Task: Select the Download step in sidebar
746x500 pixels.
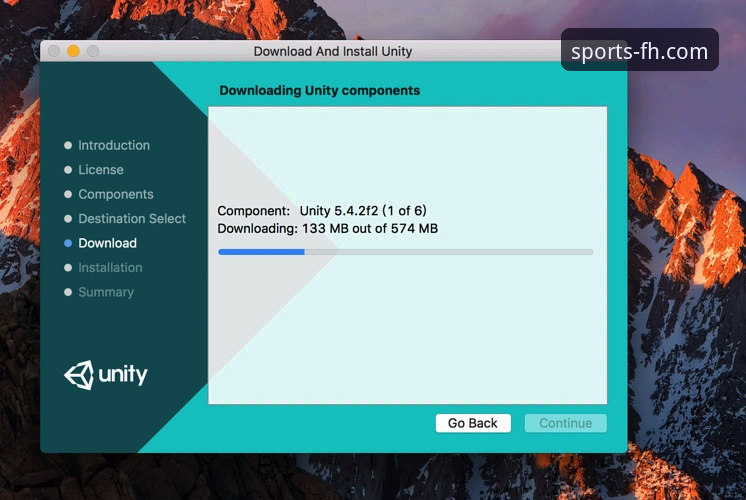Action: tap(107, 243)
